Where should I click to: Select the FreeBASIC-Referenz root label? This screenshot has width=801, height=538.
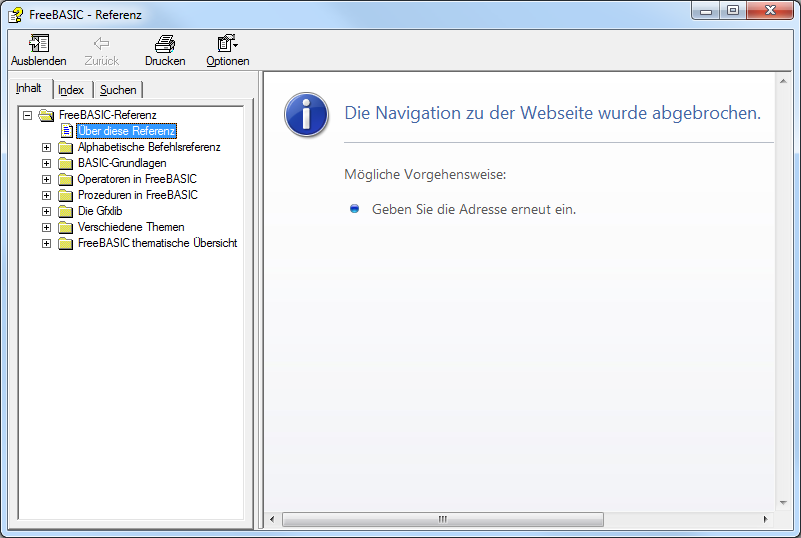[x=108, y=115]
